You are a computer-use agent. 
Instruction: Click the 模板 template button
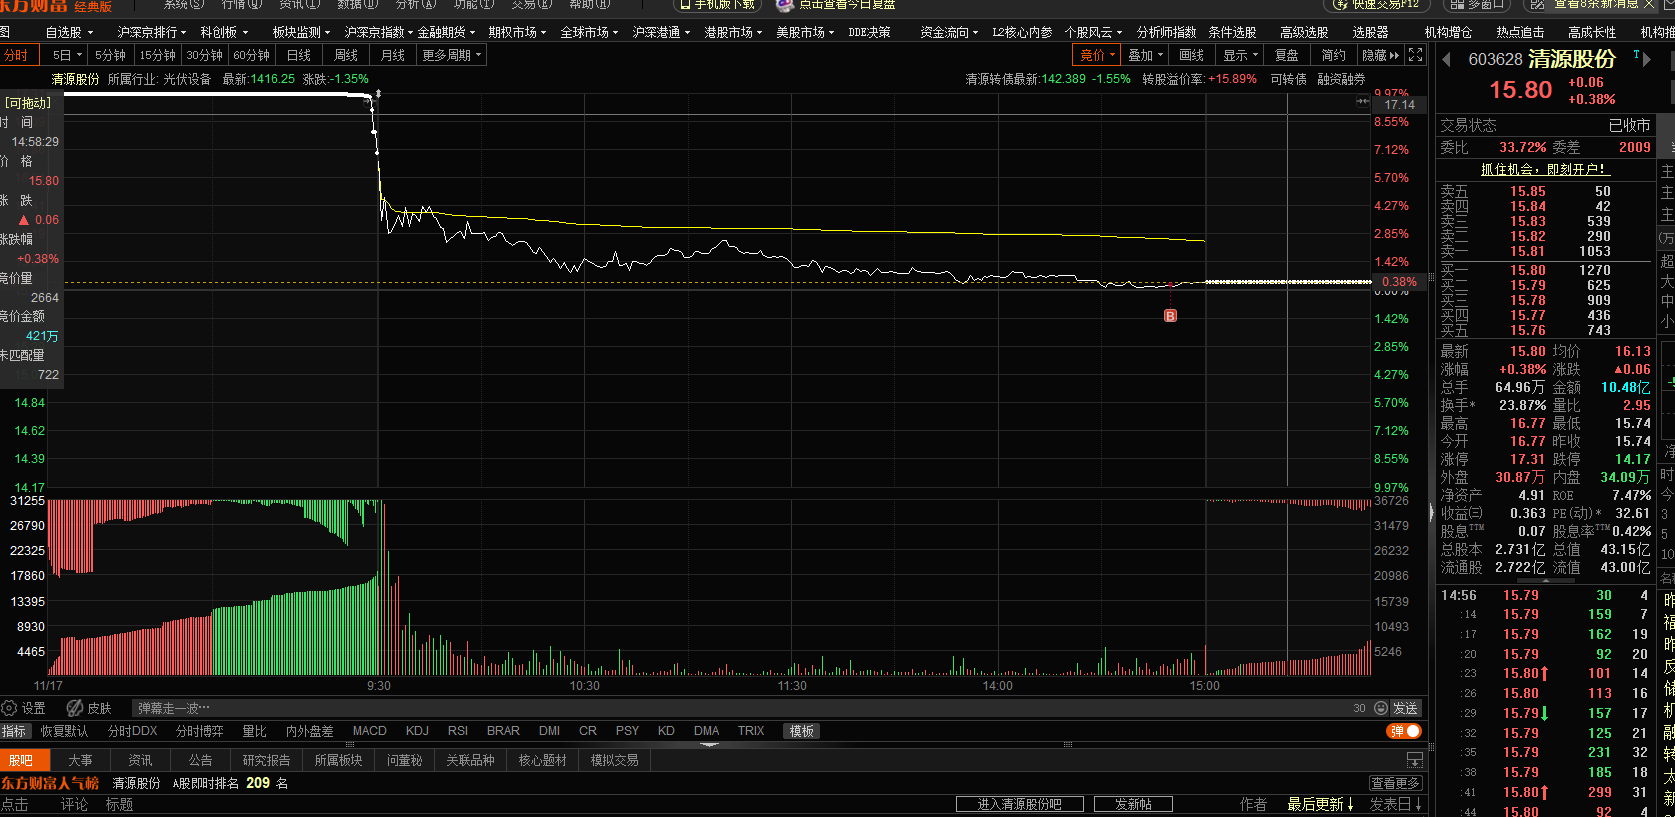pos(802,731)
